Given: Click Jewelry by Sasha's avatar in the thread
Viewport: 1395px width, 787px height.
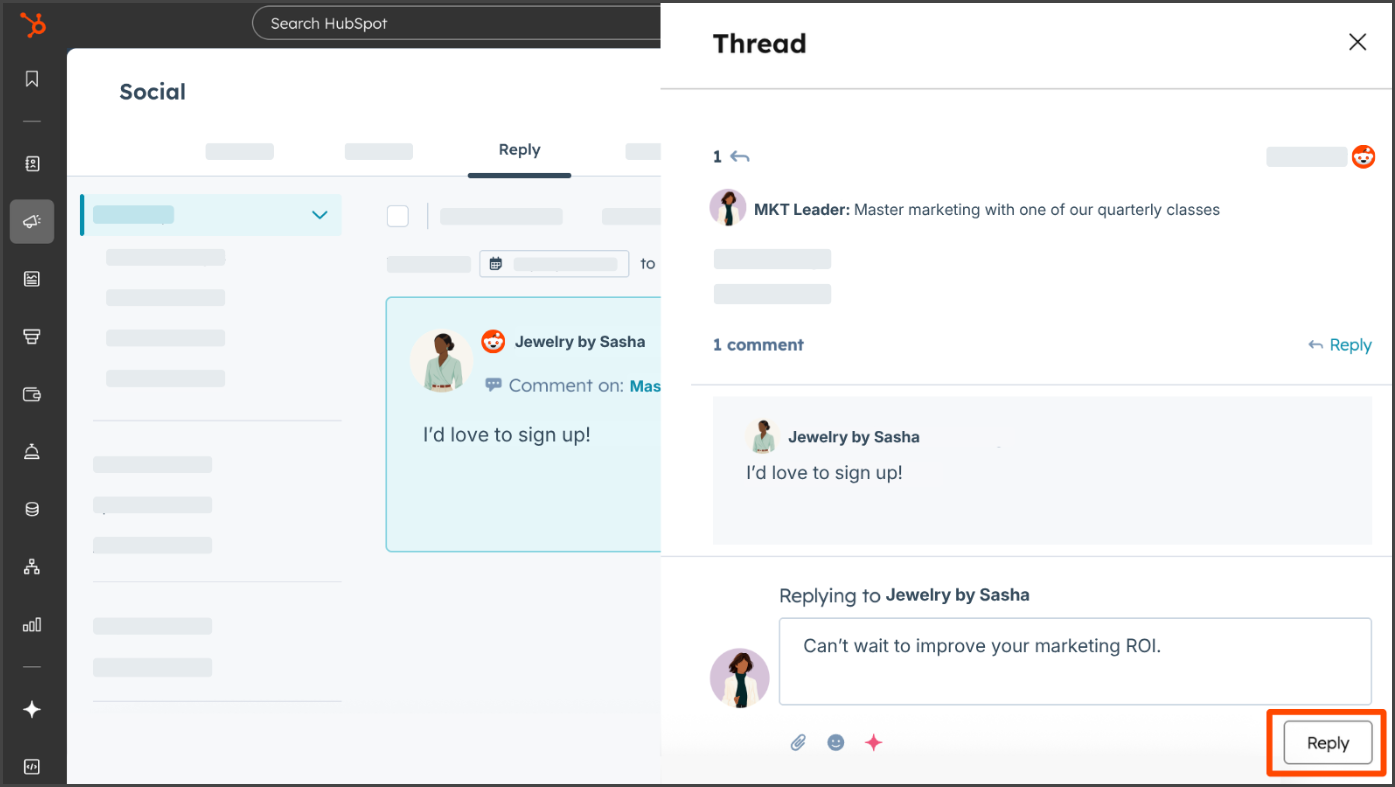Looking at the screenshot, I should coord(762,436).
